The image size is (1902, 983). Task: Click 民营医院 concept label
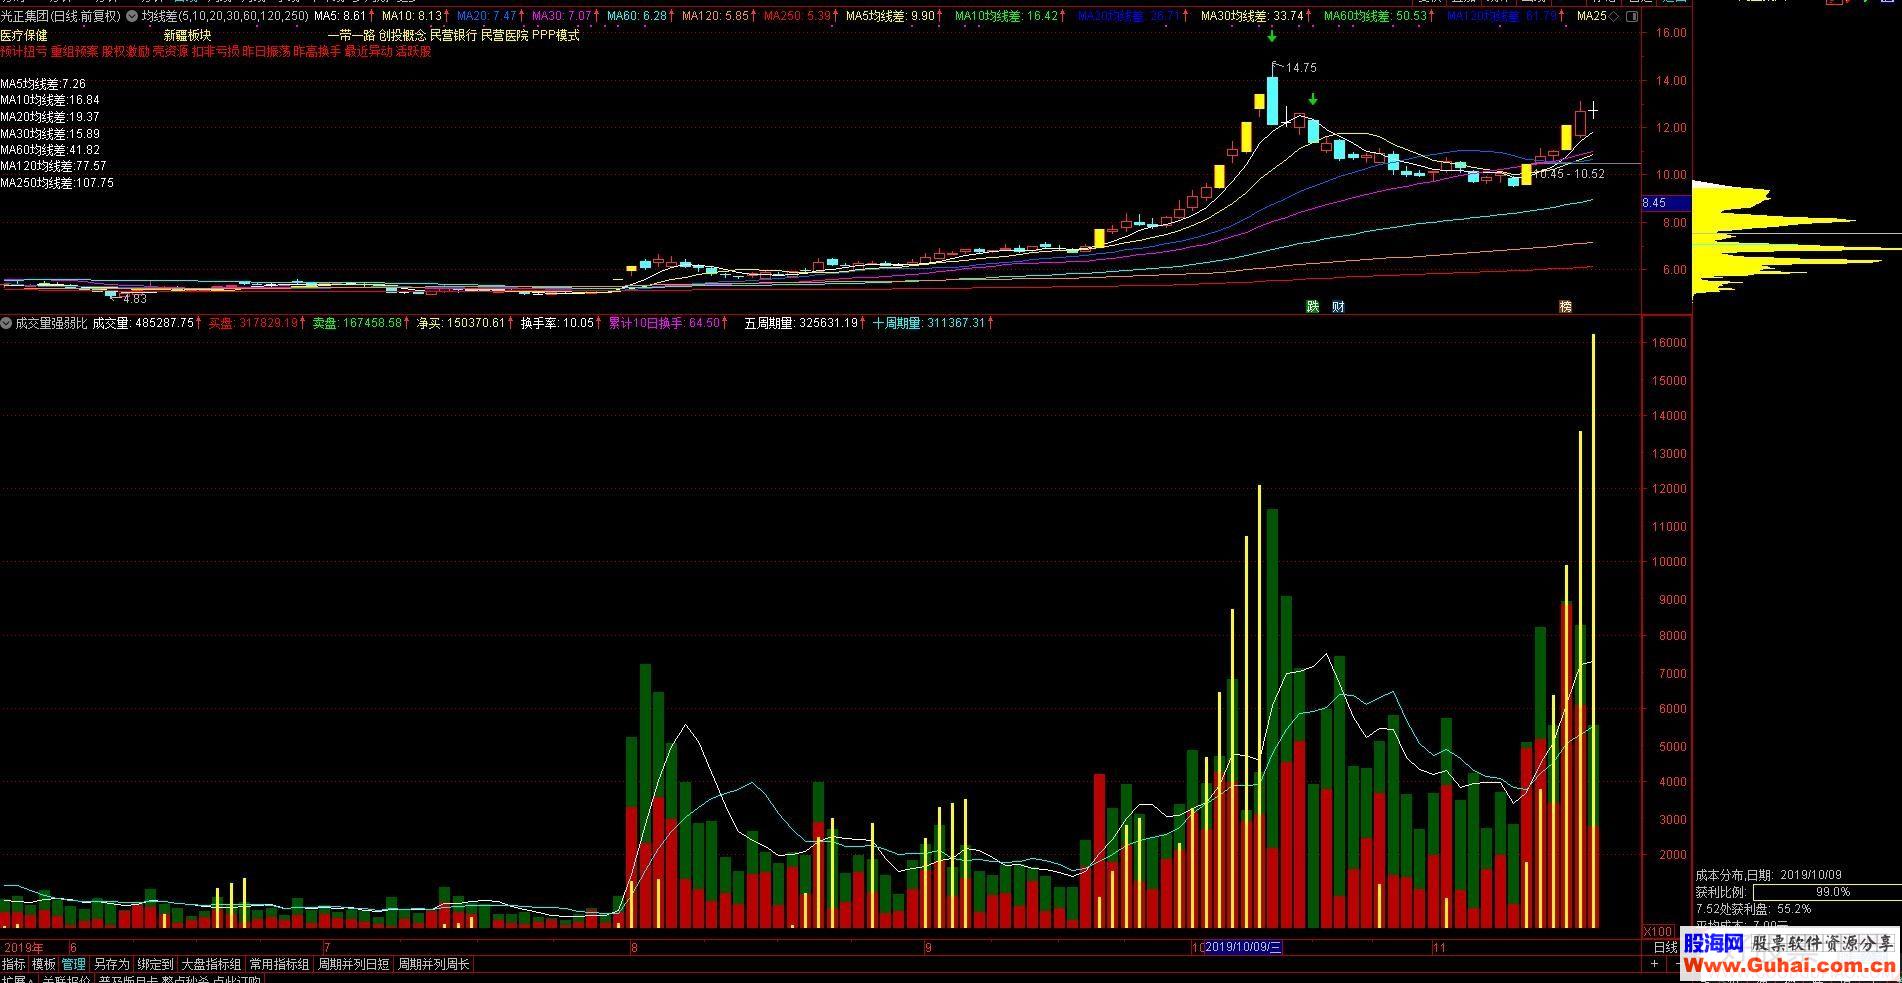505,35
